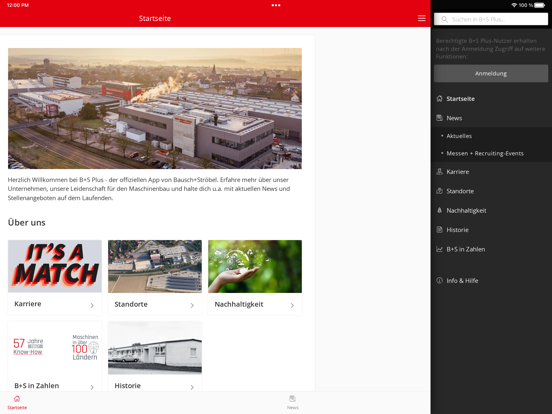552x414 pixels.
Task: Click the large factory aerial hero image
Action: click(155, 108)
